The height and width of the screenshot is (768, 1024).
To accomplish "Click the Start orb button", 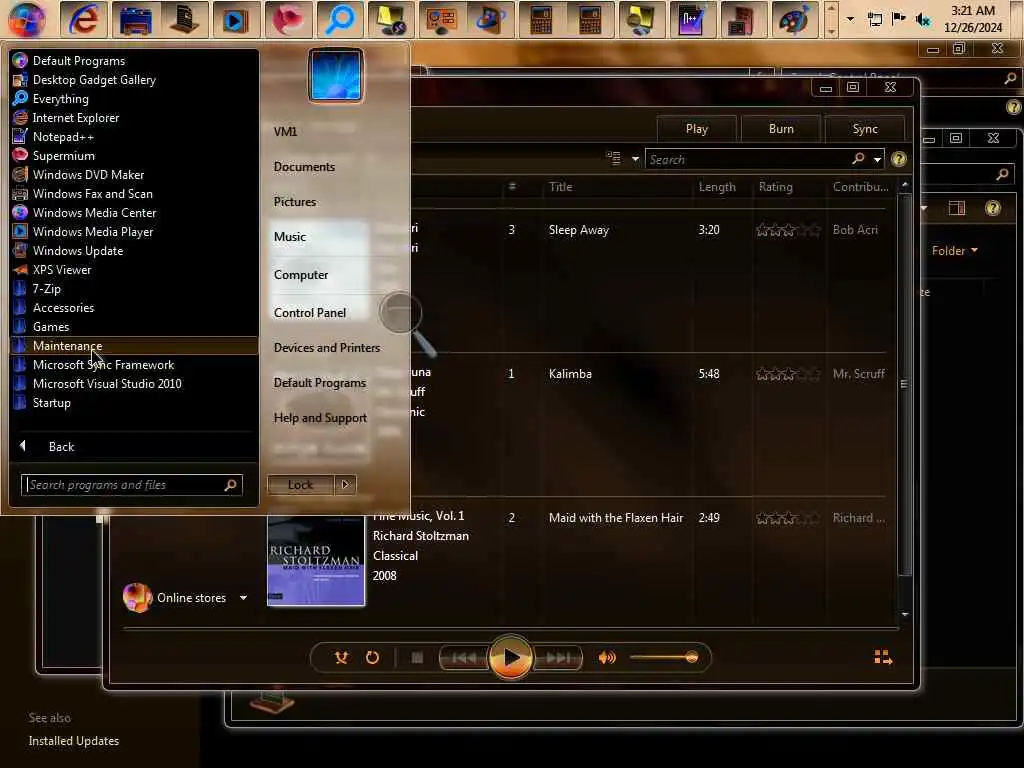I will click(x=27, y=18).
